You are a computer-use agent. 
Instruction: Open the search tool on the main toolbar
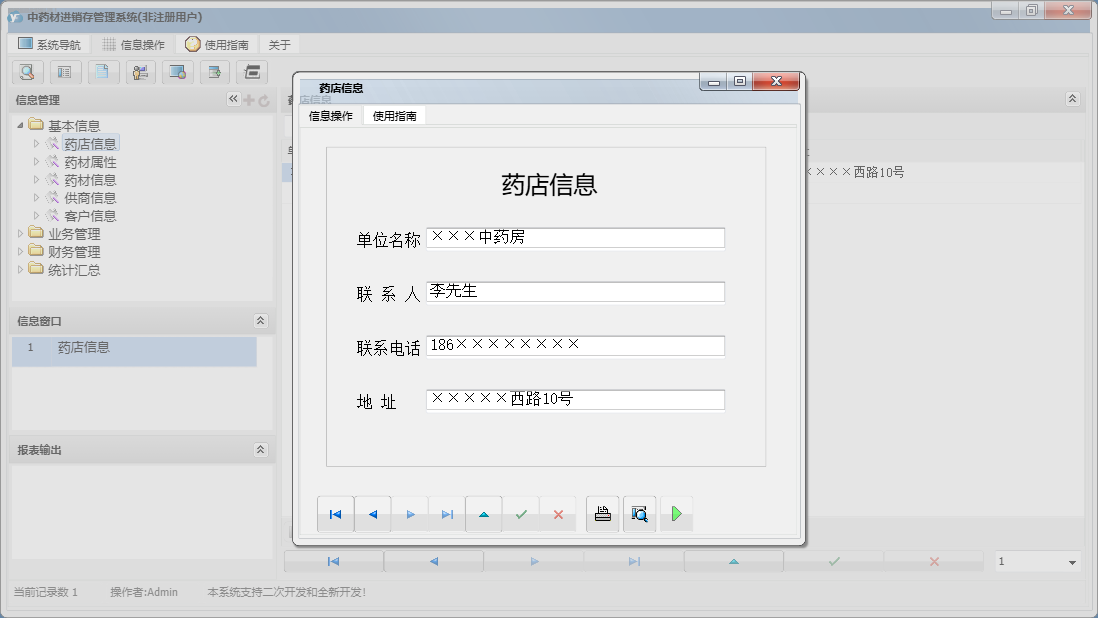[27, 72]
